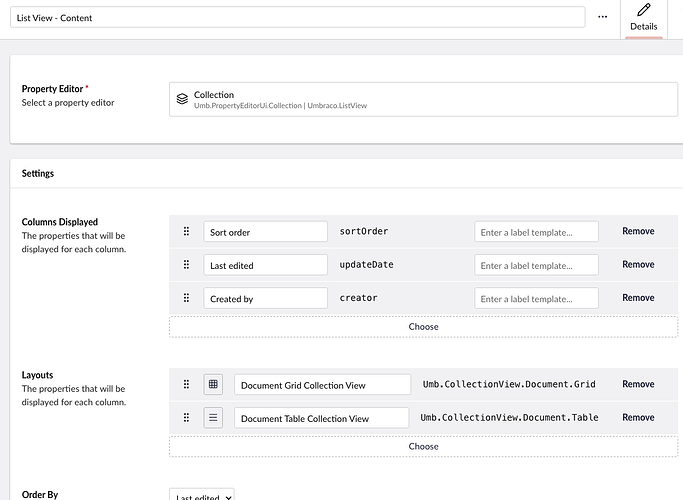This screenshot has height=500, width=683.
Task: Click drag handle for Document Table Collection View
Action: pyautogui.click(x=186, y=418)
